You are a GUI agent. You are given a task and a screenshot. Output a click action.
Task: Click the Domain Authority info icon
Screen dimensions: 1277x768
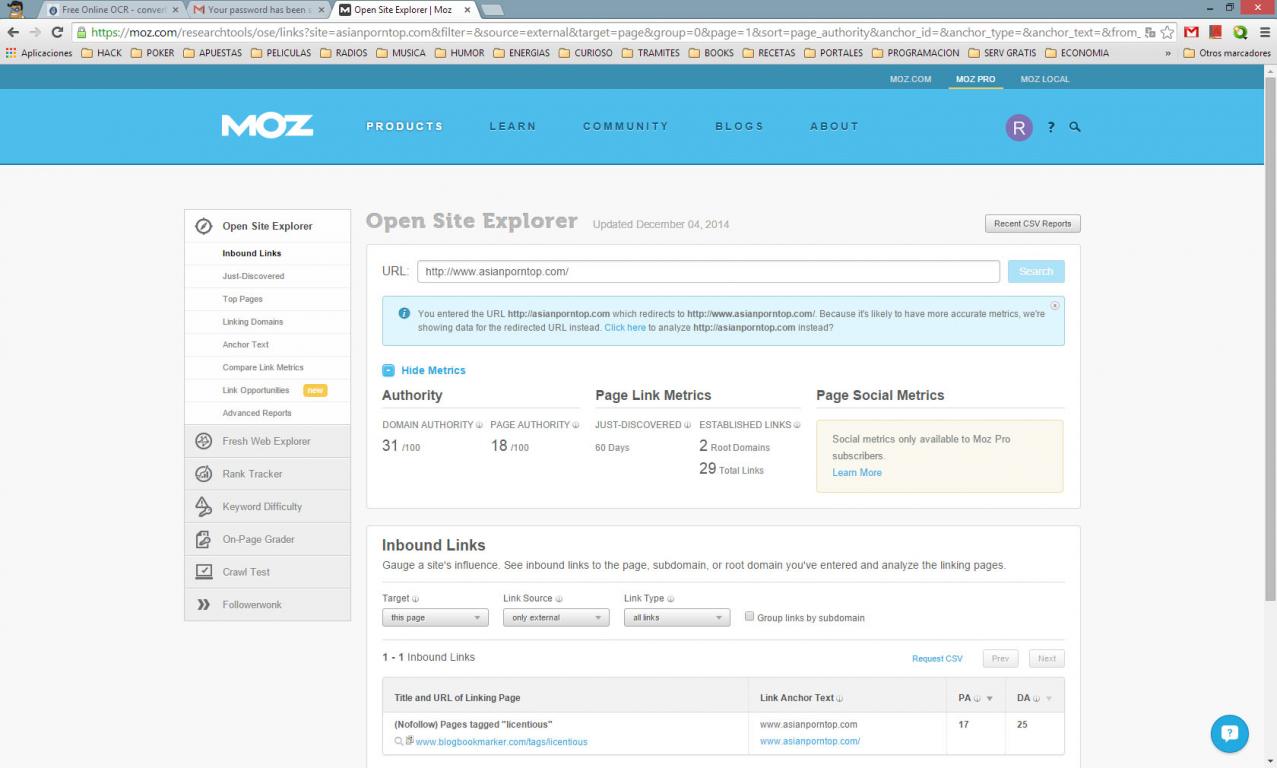click(x=479, y=425)
